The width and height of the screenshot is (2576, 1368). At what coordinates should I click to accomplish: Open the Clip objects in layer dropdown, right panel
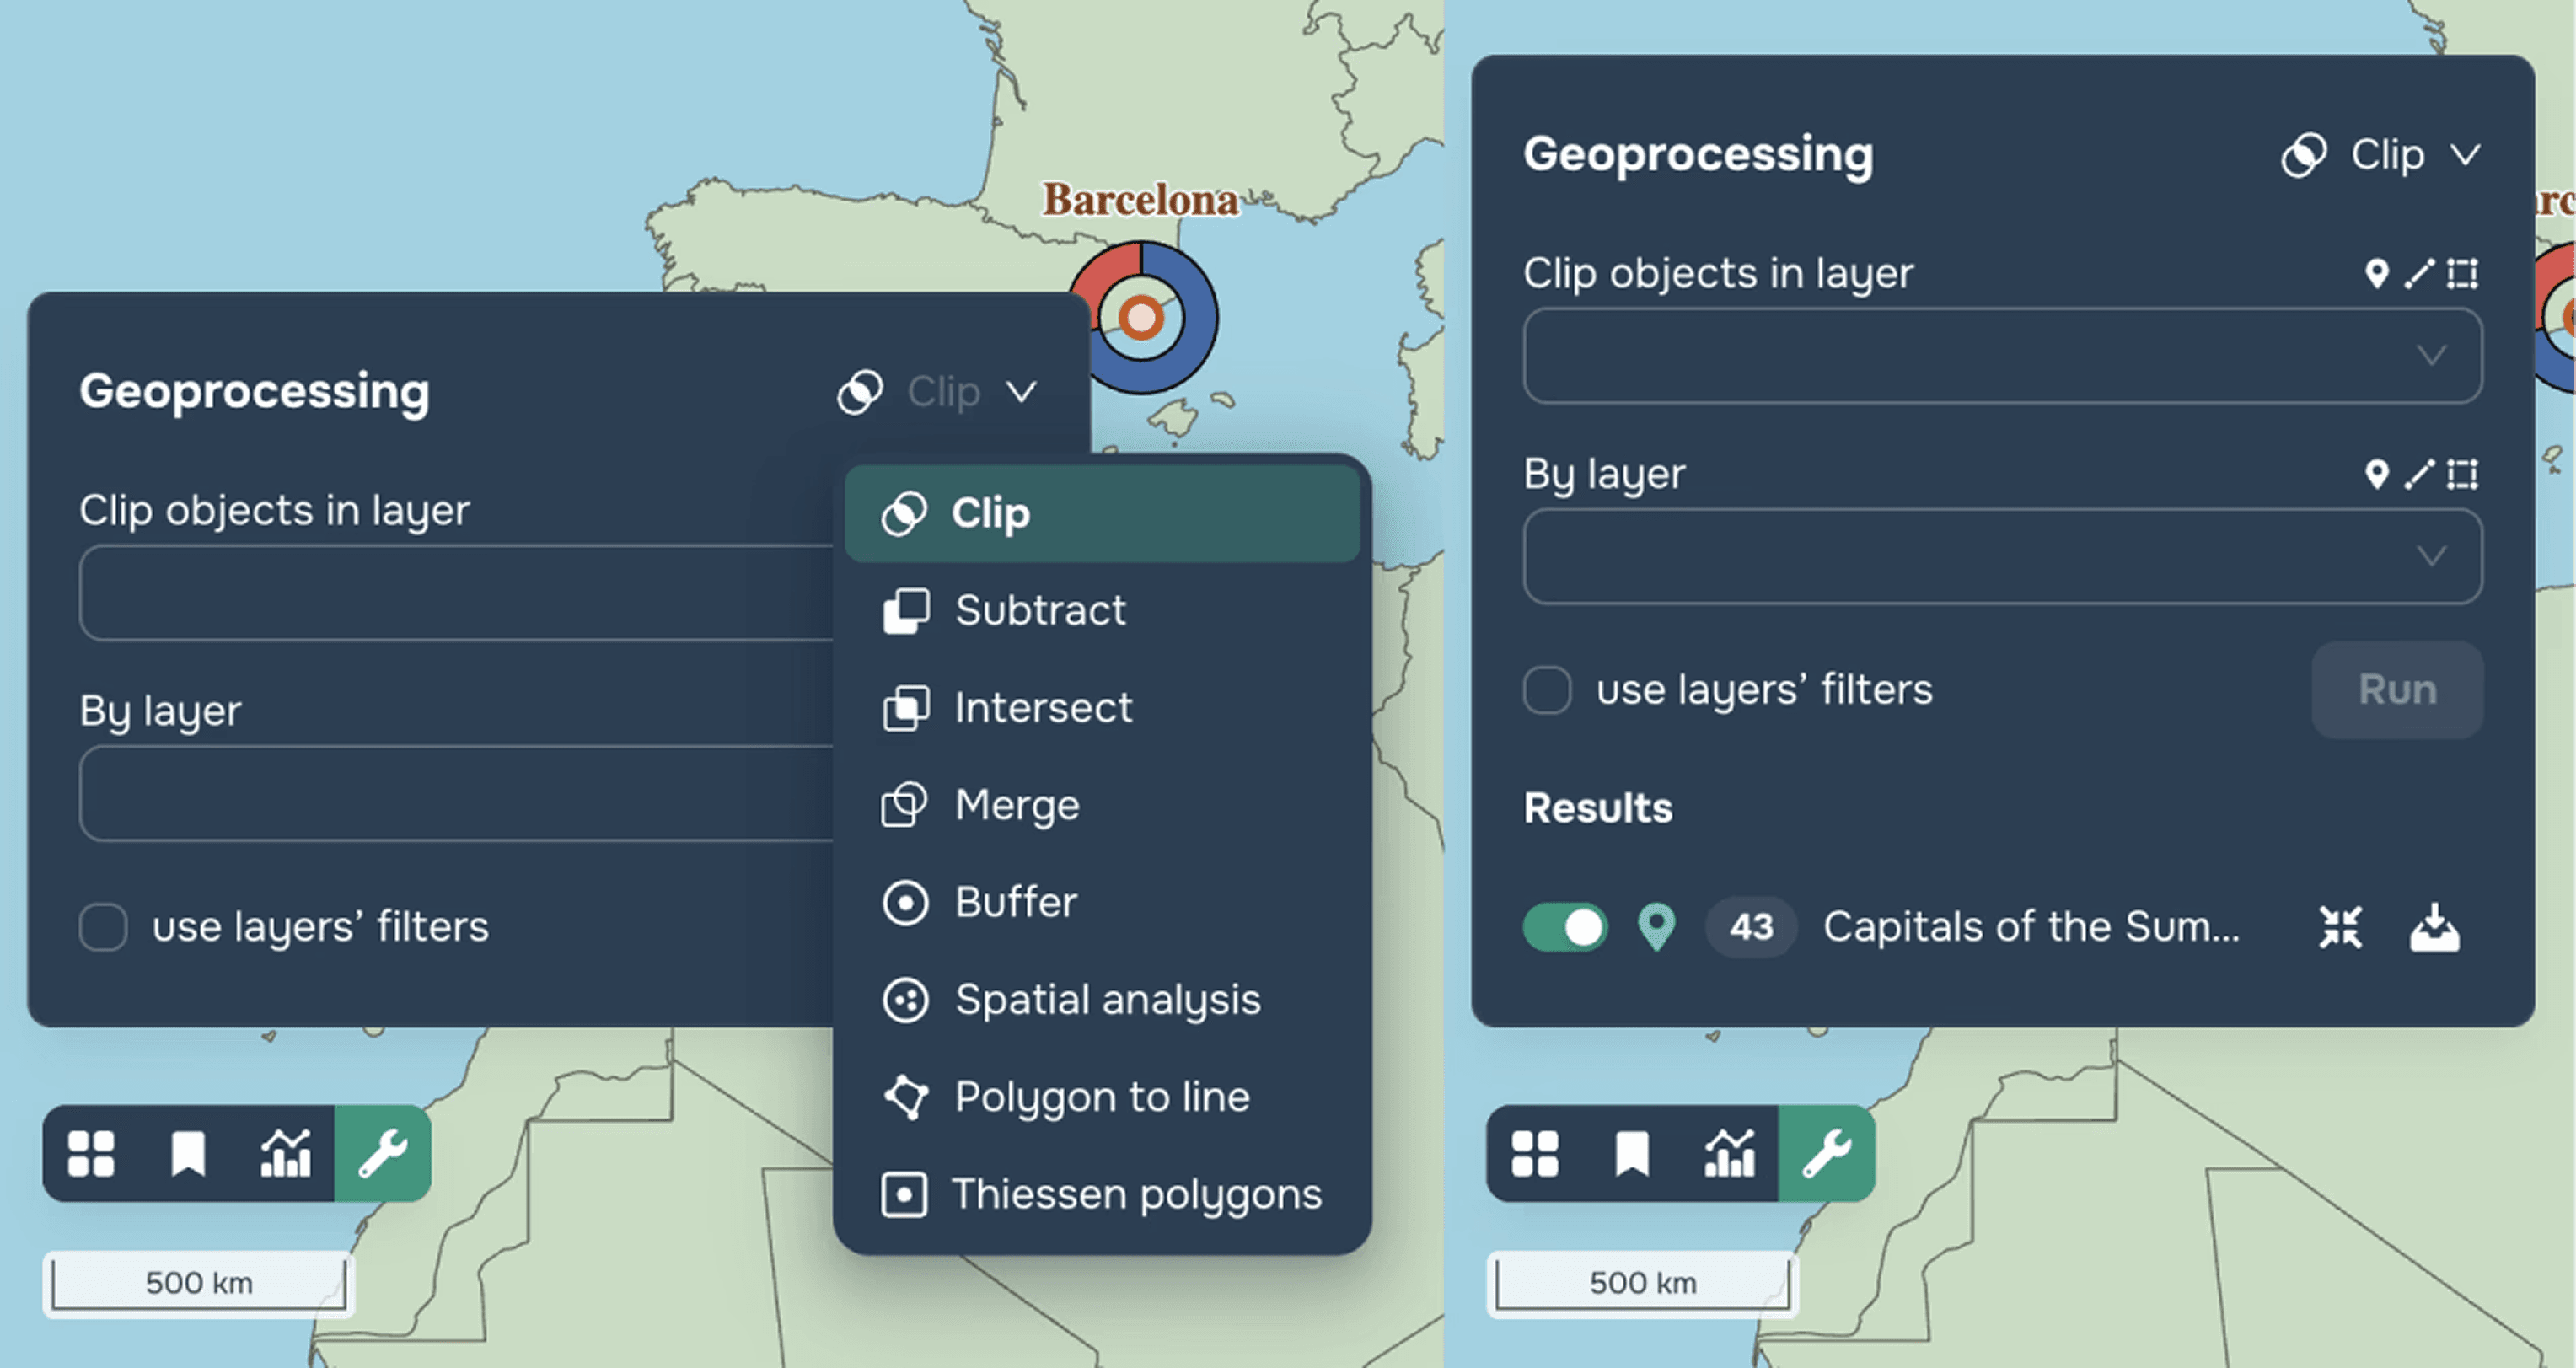(2002, 356)
